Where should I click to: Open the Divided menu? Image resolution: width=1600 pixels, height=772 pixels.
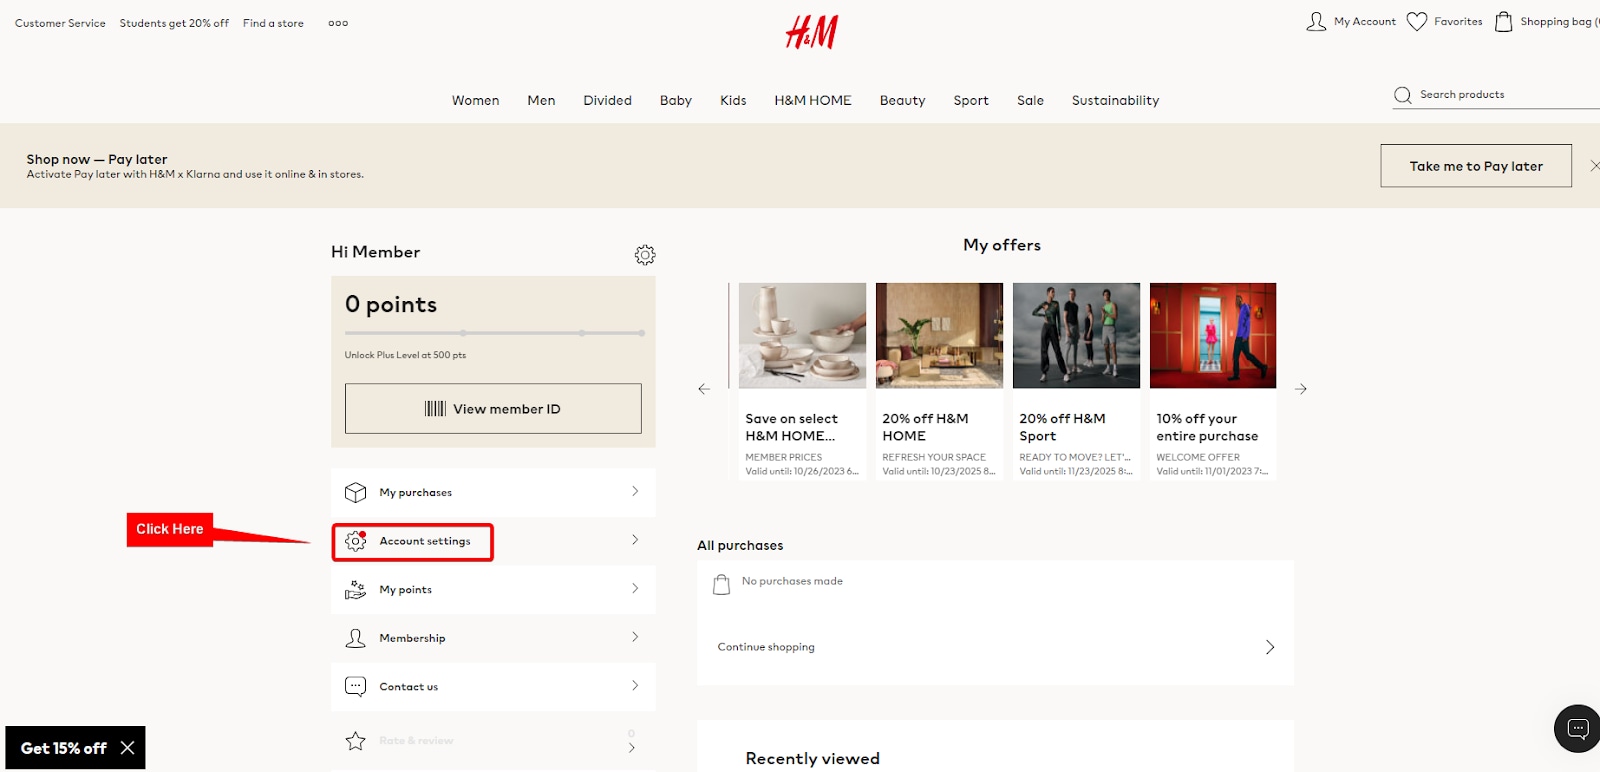pos(607,100)
